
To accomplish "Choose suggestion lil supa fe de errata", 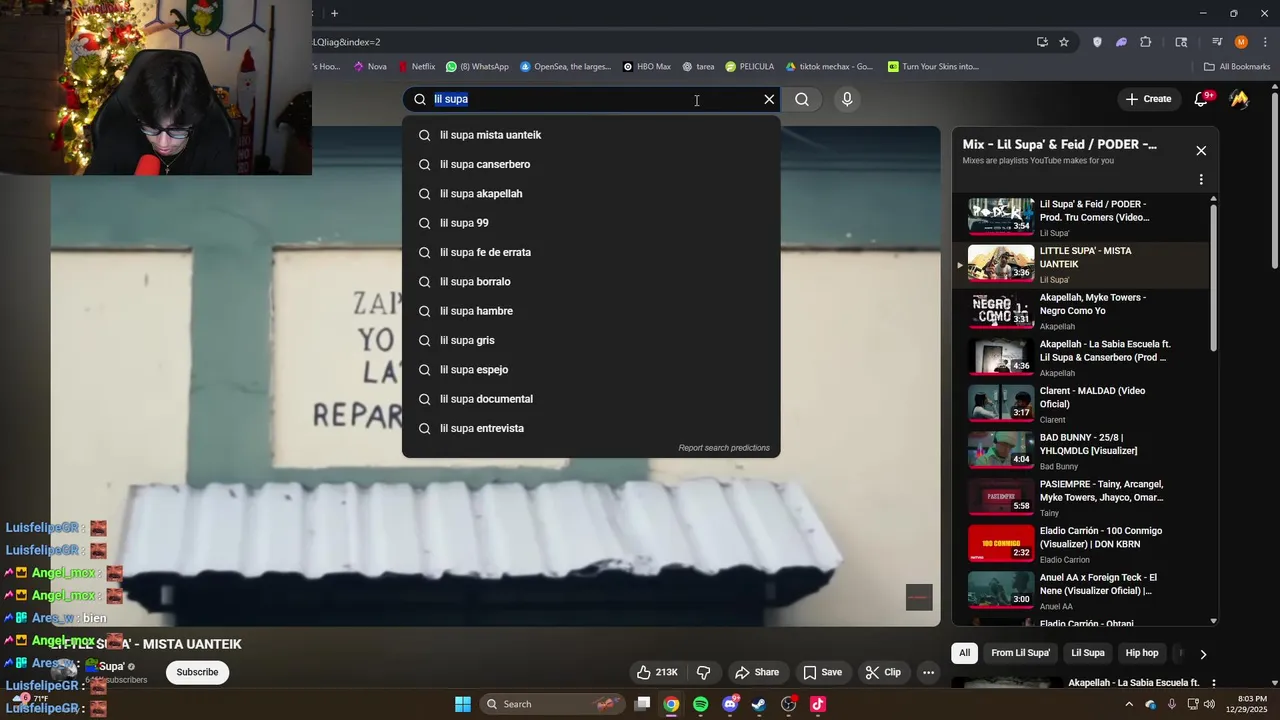I will [x=591, y=252].
